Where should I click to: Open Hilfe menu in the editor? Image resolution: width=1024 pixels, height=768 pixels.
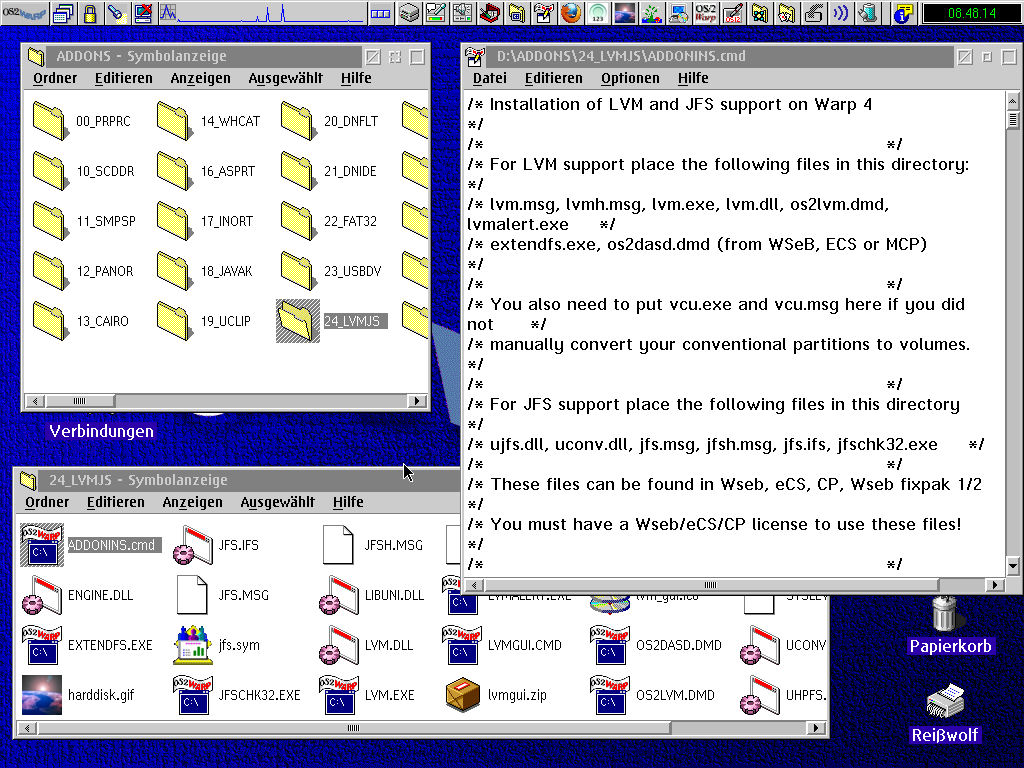pyautogui.click(x=693, y=78)
